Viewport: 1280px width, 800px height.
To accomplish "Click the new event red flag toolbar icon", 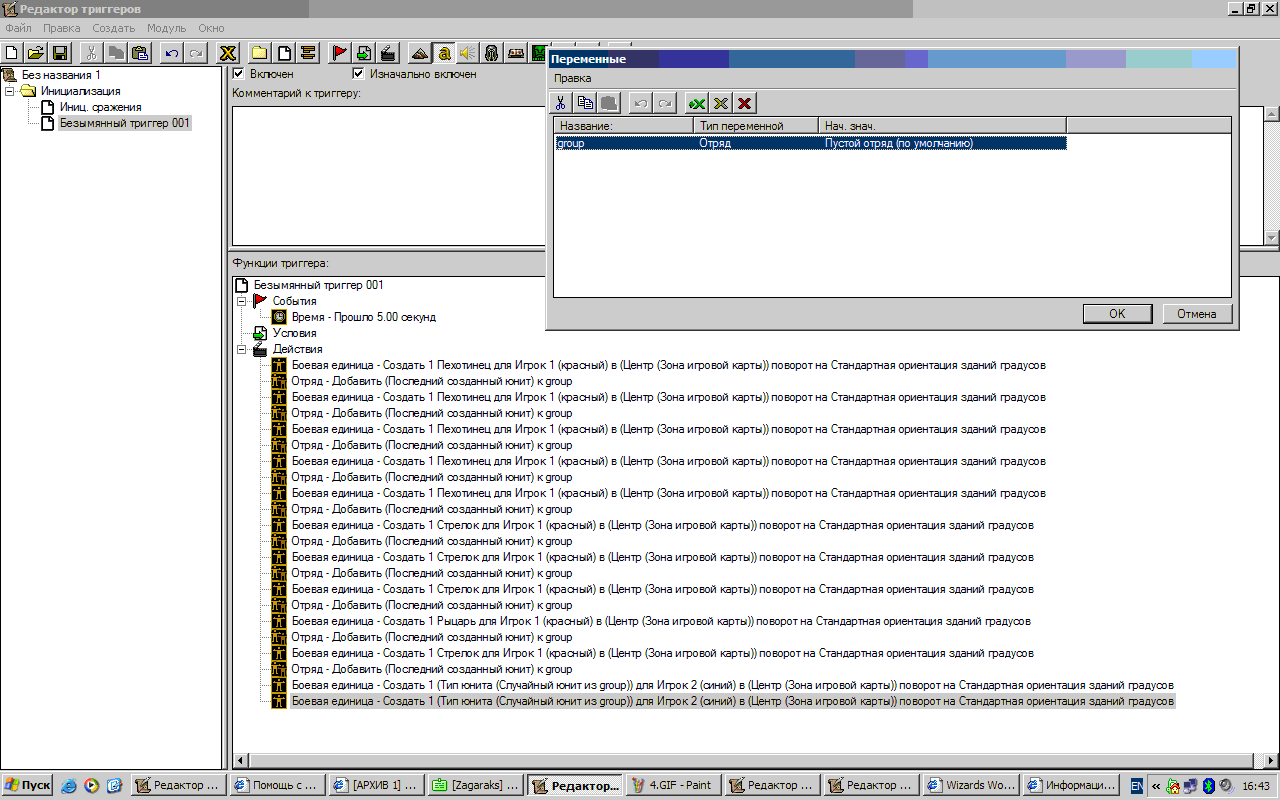I will [x=339, y=53].
